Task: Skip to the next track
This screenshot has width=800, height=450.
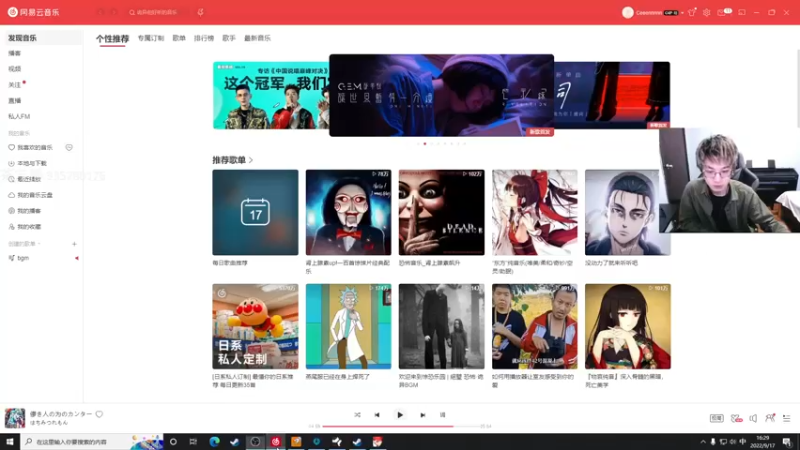Action: click(x=423, y=415)
